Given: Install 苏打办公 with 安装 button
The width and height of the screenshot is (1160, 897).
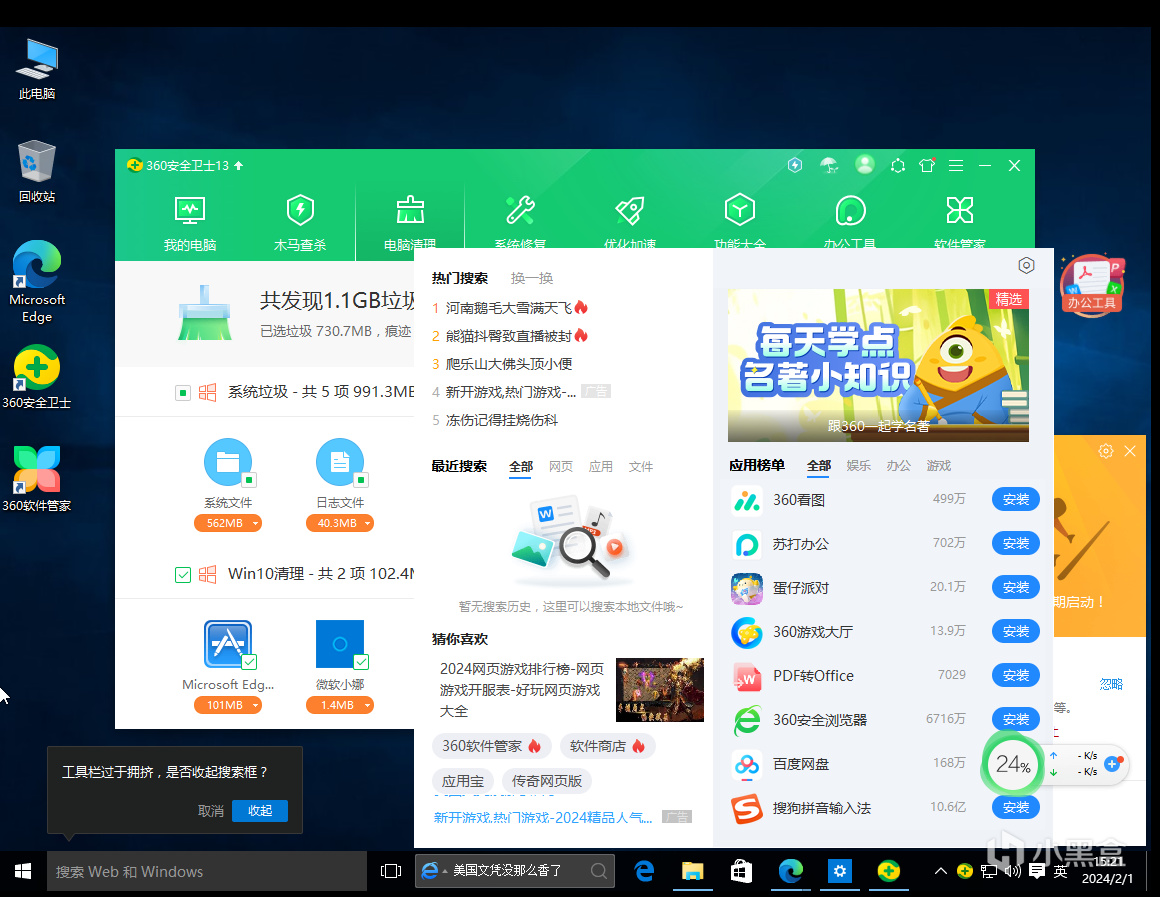Looking at the screenshot, I should [1016, 543].
